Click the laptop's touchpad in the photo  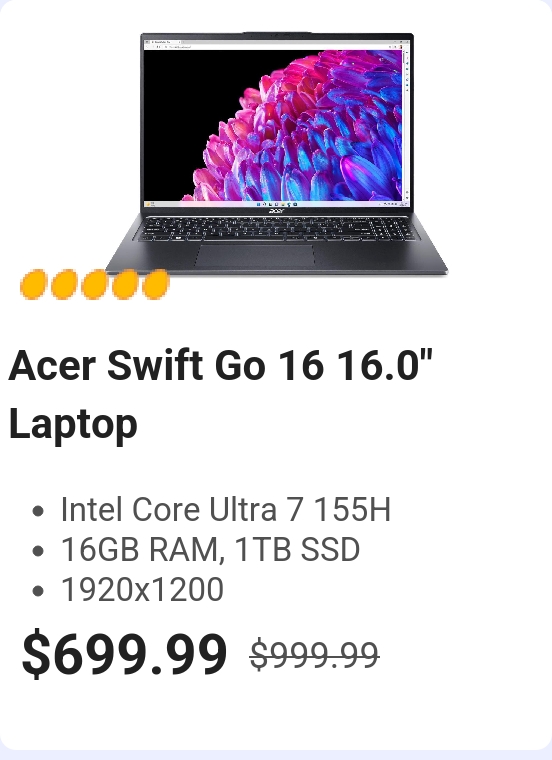[x=255, y=255]
